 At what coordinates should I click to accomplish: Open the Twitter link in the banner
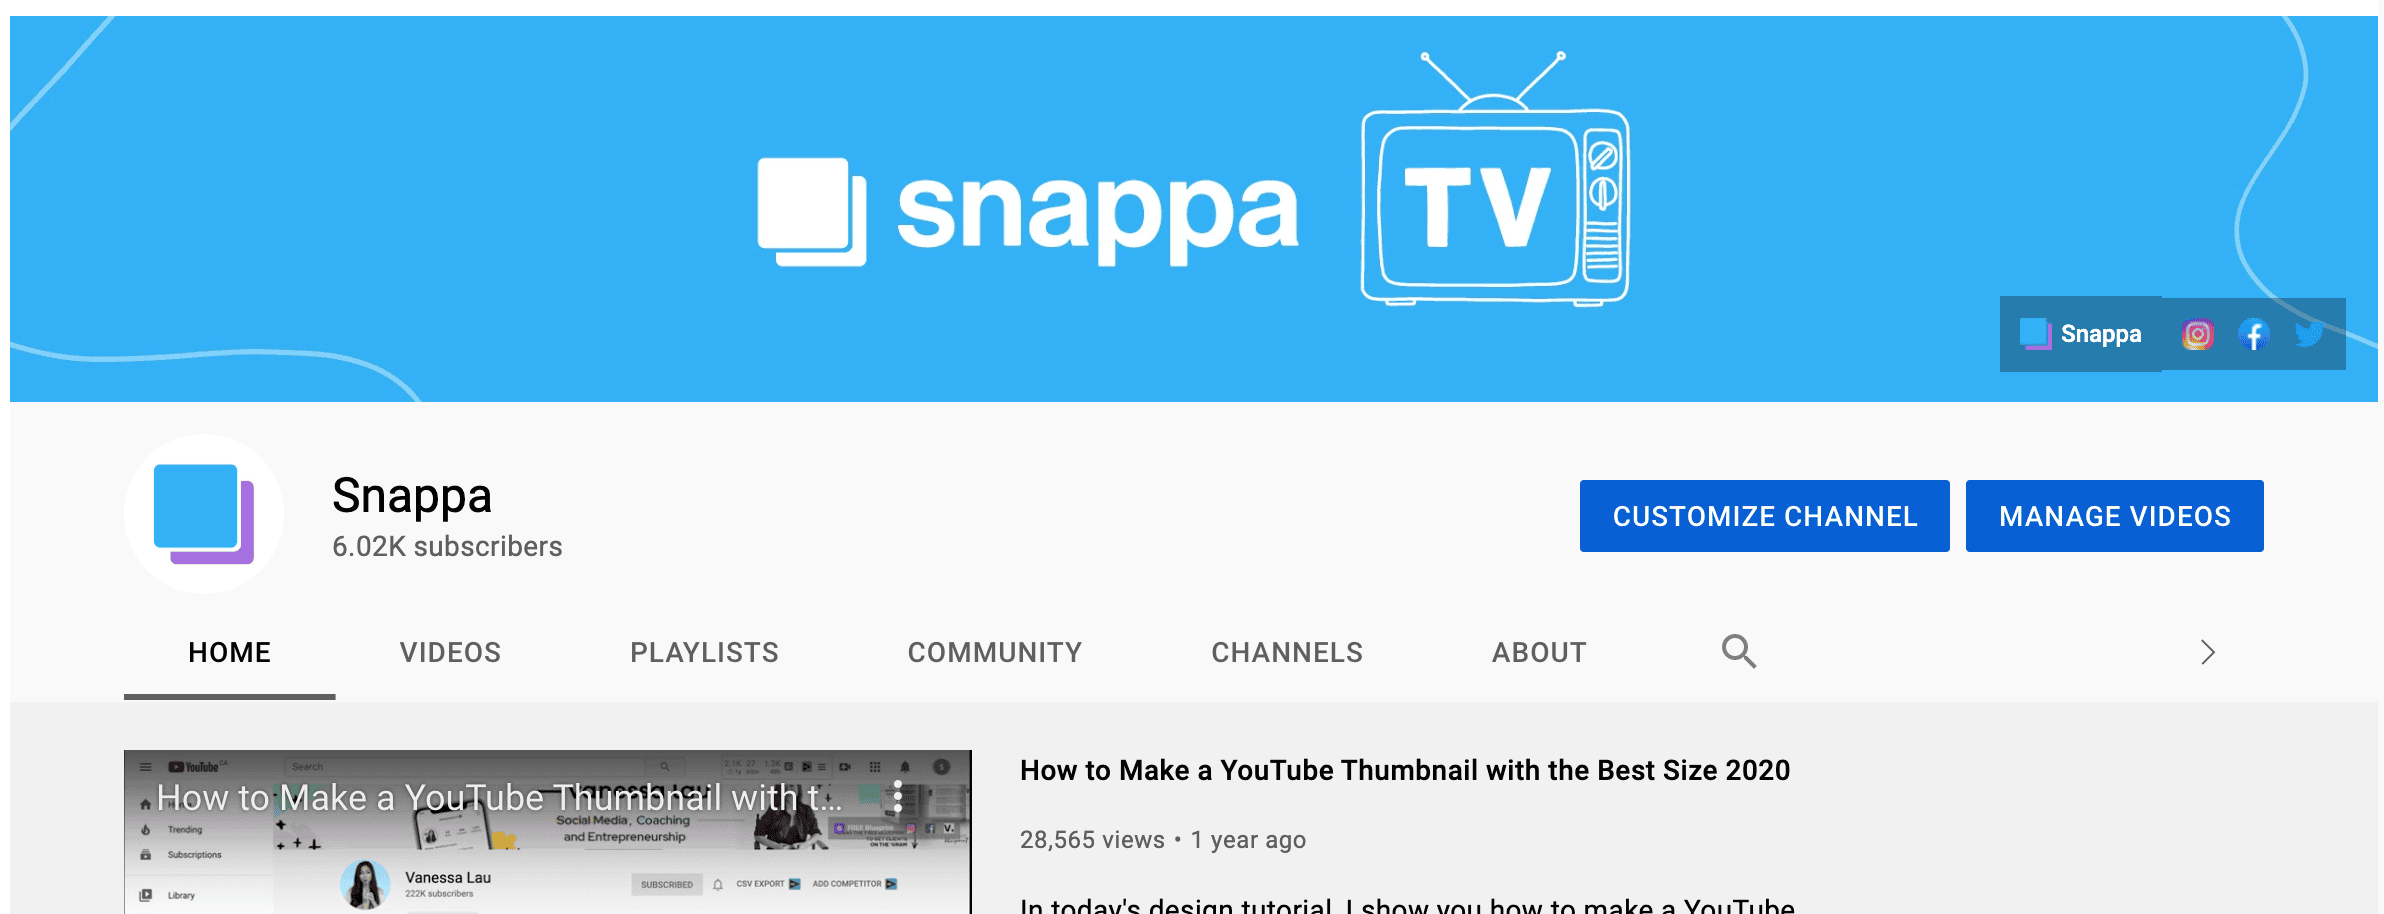click(2309, 334)
